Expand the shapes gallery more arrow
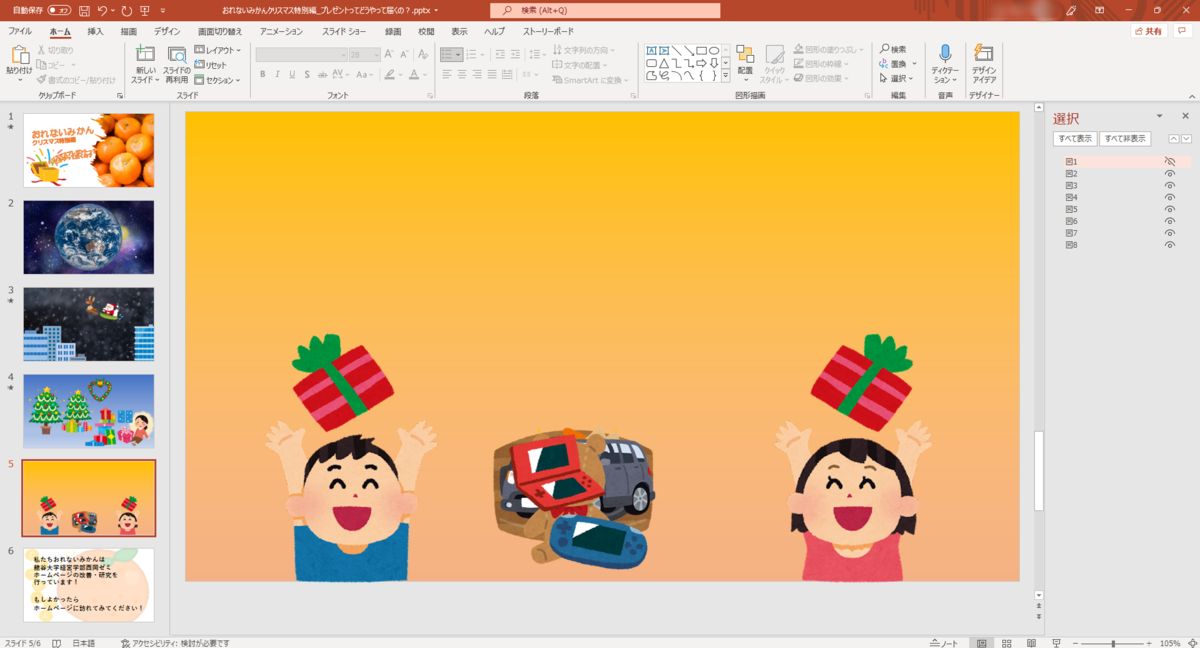Viewport: 1200px width, 648px height. click(x=725, y=75)
